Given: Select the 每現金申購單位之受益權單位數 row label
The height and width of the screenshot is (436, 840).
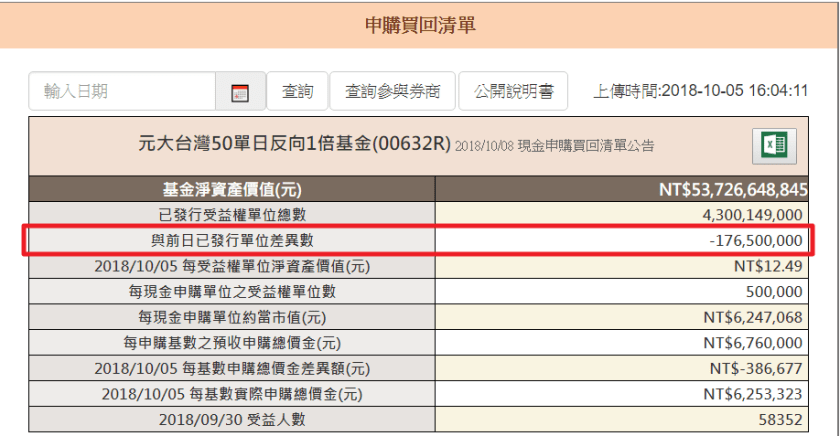Looking at the screenshot, I should [x=232, y=292].
